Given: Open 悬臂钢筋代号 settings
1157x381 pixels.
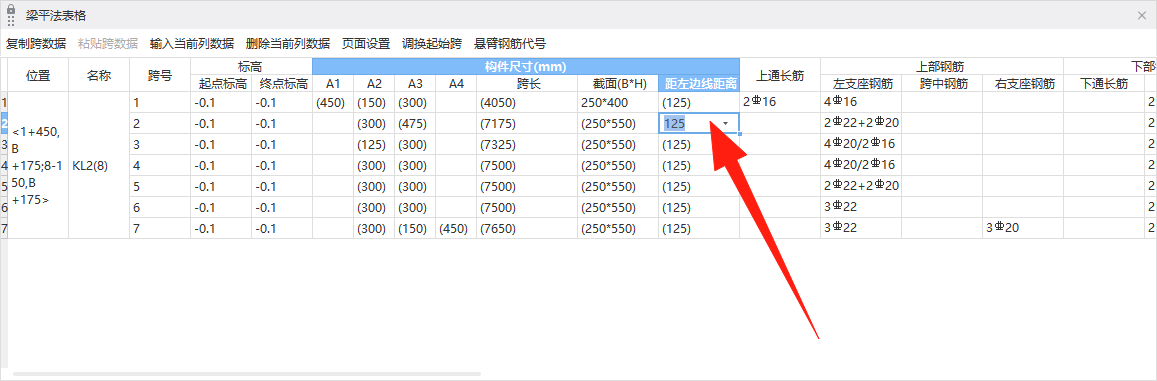Looking at the screenshot, I should [510, 44].
